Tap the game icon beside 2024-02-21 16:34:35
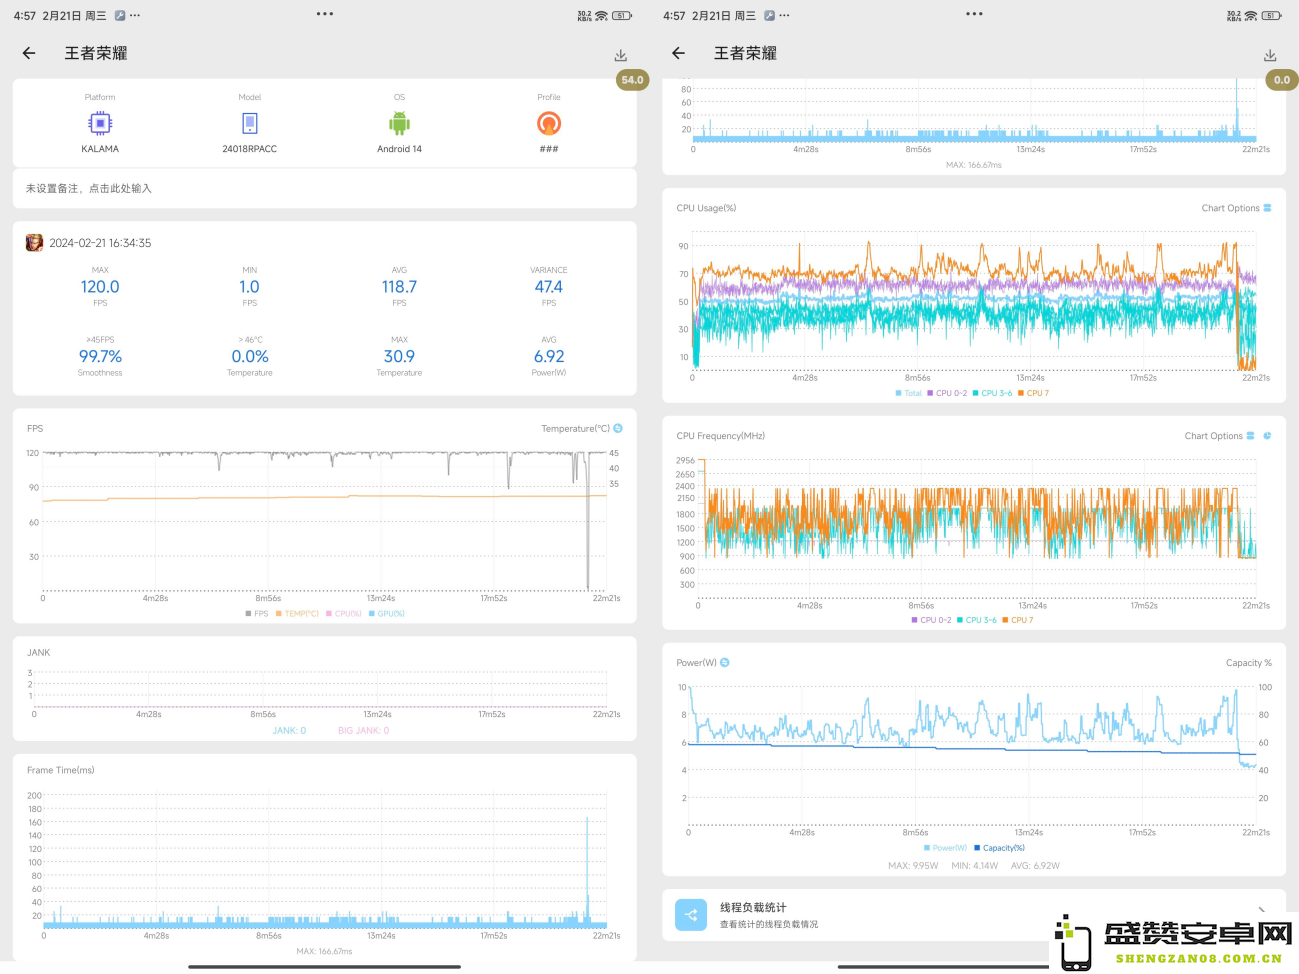Viewport: 1299px width, 974px height. point(34,243)
